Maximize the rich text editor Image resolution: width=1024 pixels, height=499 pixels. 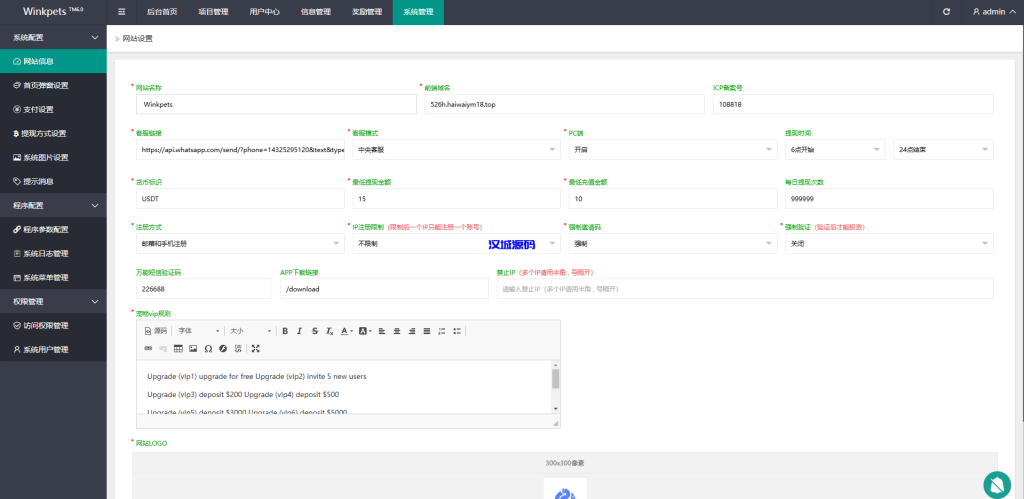[x=256, y=348]
